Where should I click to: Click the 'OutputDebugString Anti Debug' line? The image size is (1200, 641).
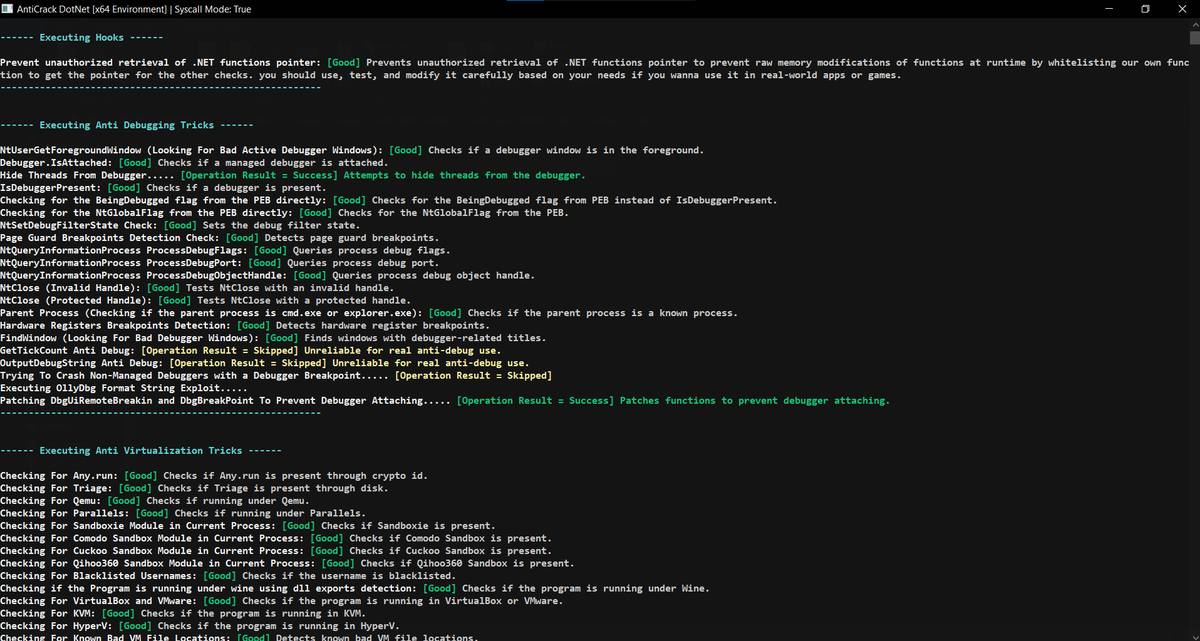point(265,363)
